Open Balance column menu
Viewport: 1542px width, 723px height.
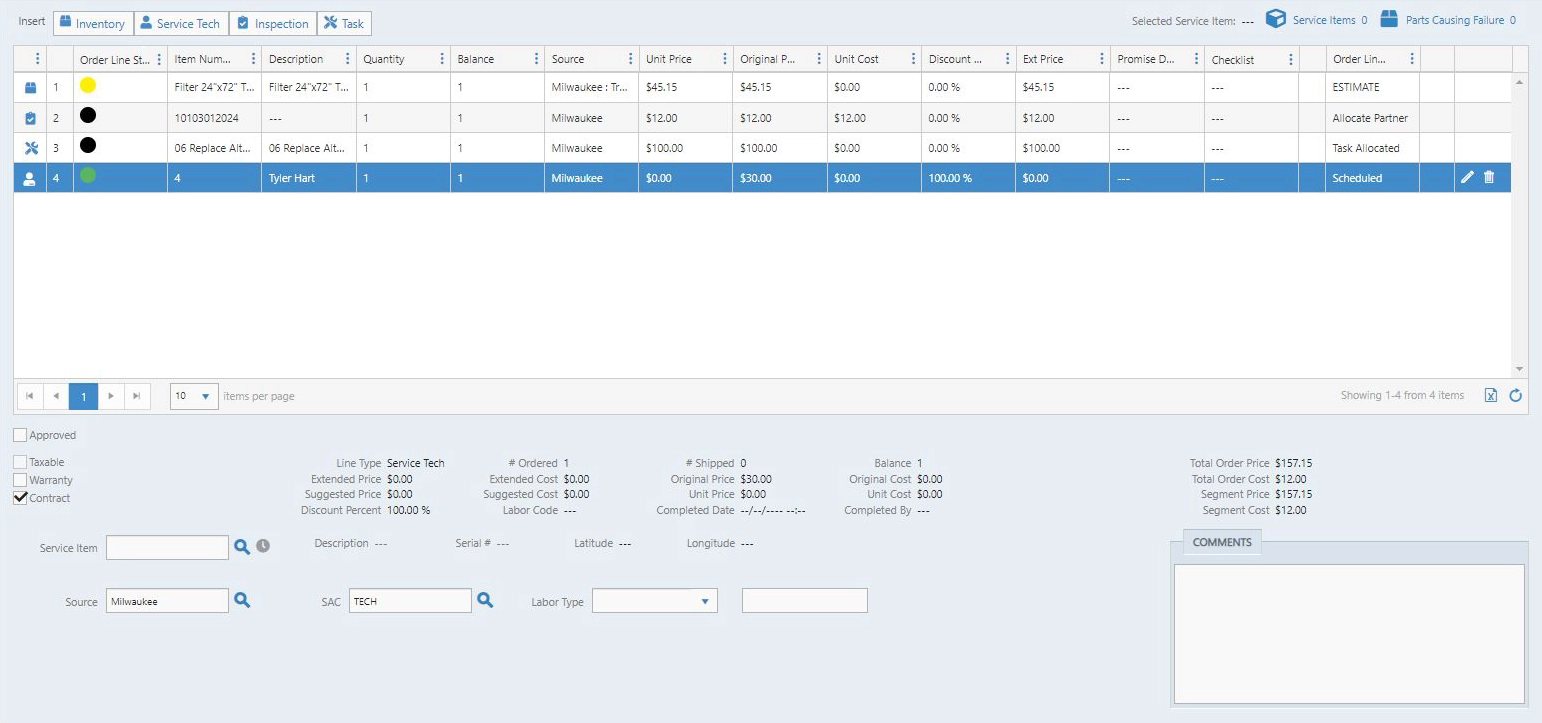tap(536, 59)
